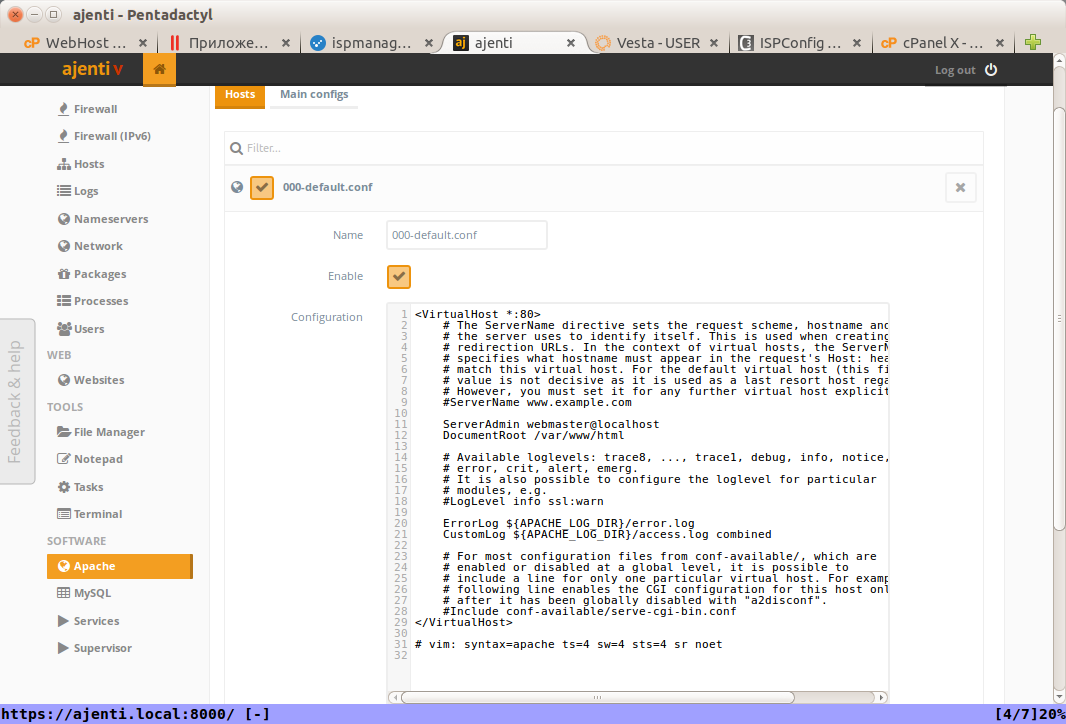Click the power icon next to Log out
Image resolution: width=1066 pixels, height=724 pixels.
(989, 70)
